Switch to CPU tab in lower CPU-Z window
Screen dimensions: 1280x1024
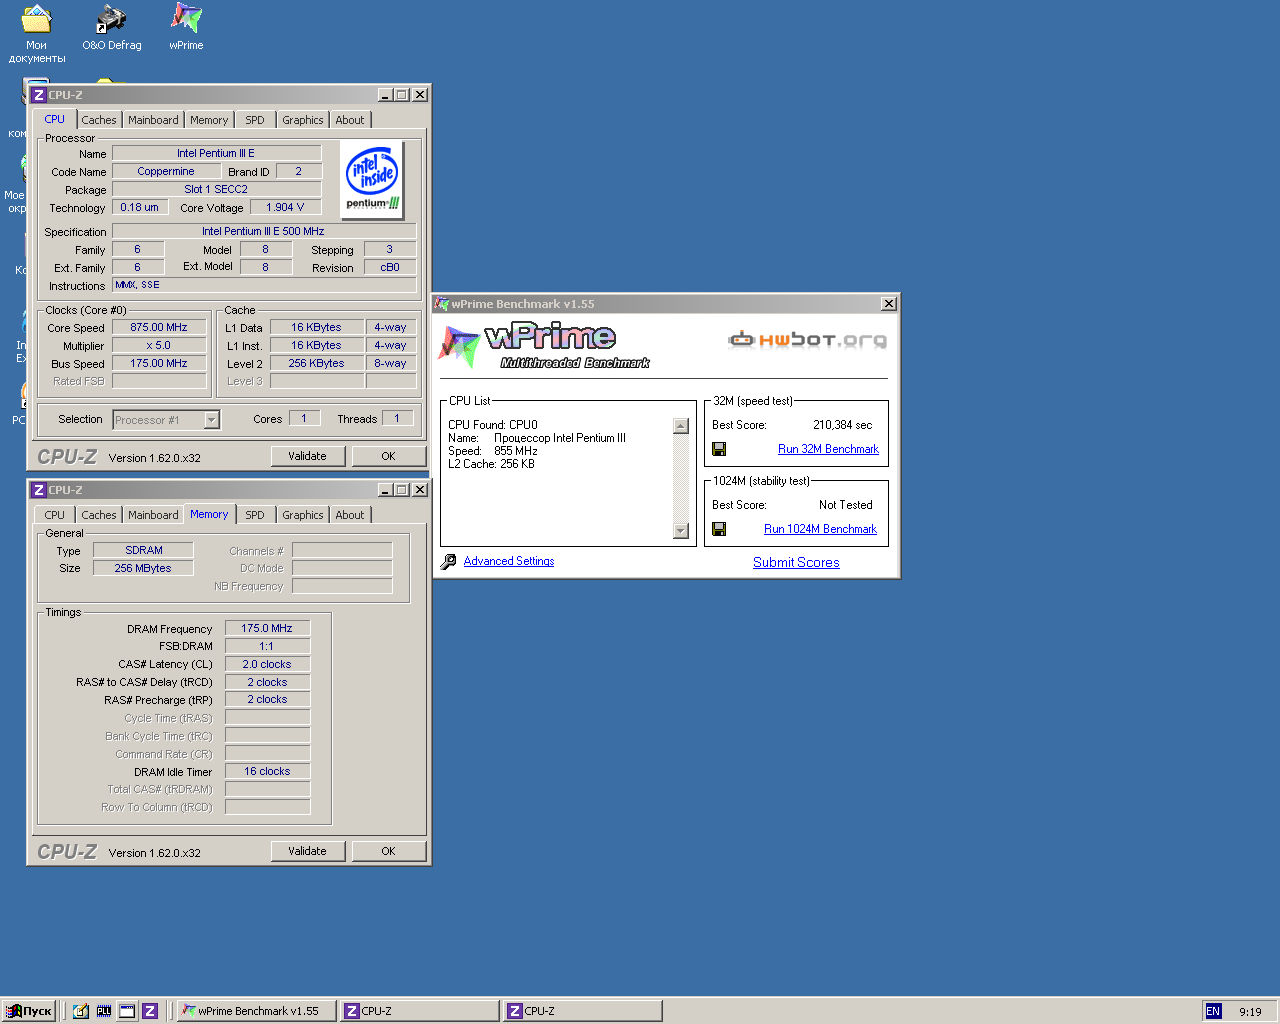click(x=54, y=515)
